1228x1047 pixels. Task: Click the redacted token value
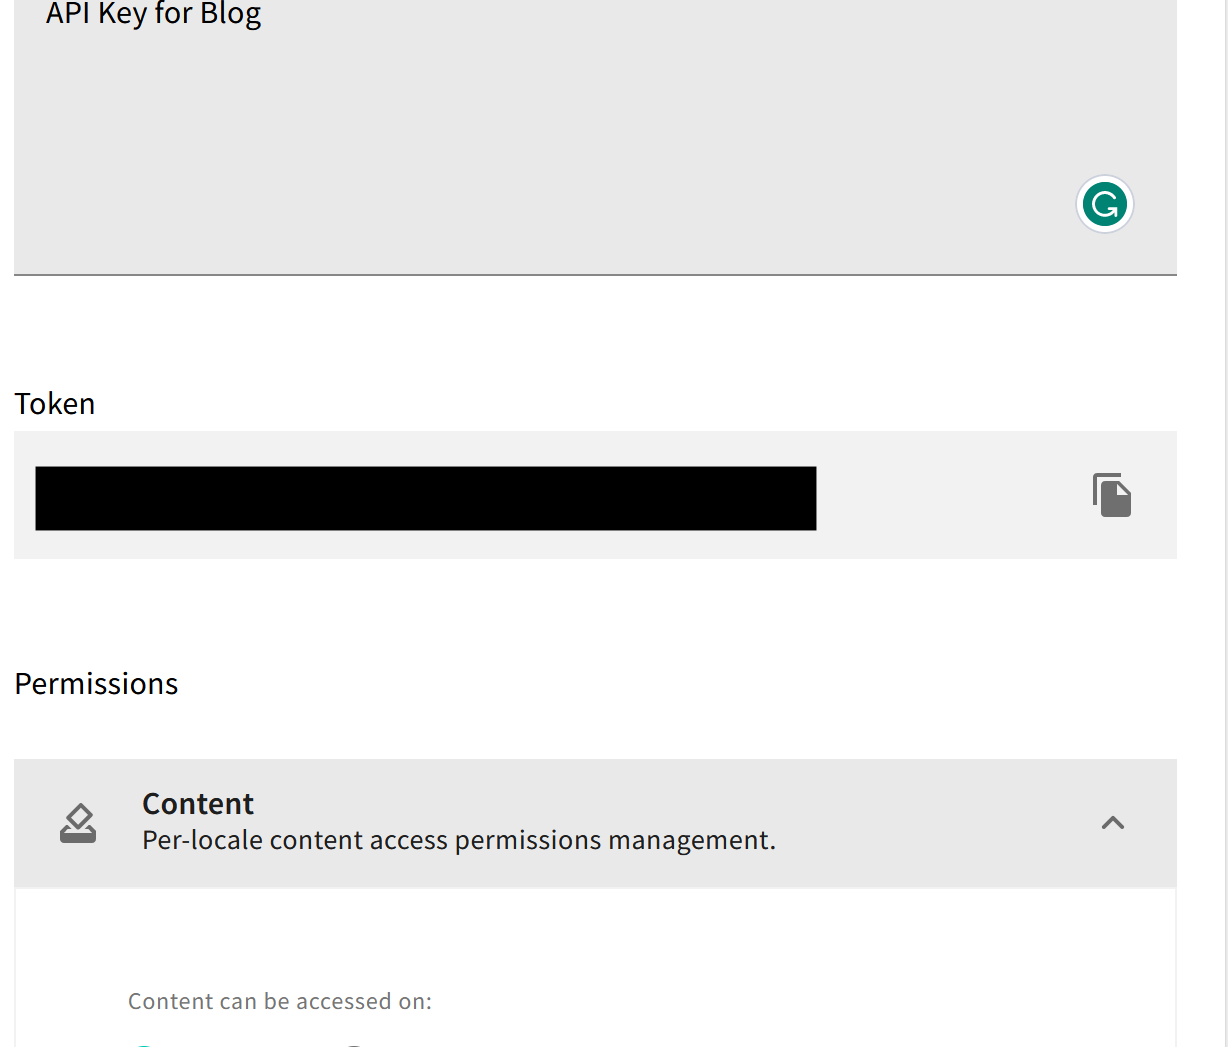(x=425, y=498)
